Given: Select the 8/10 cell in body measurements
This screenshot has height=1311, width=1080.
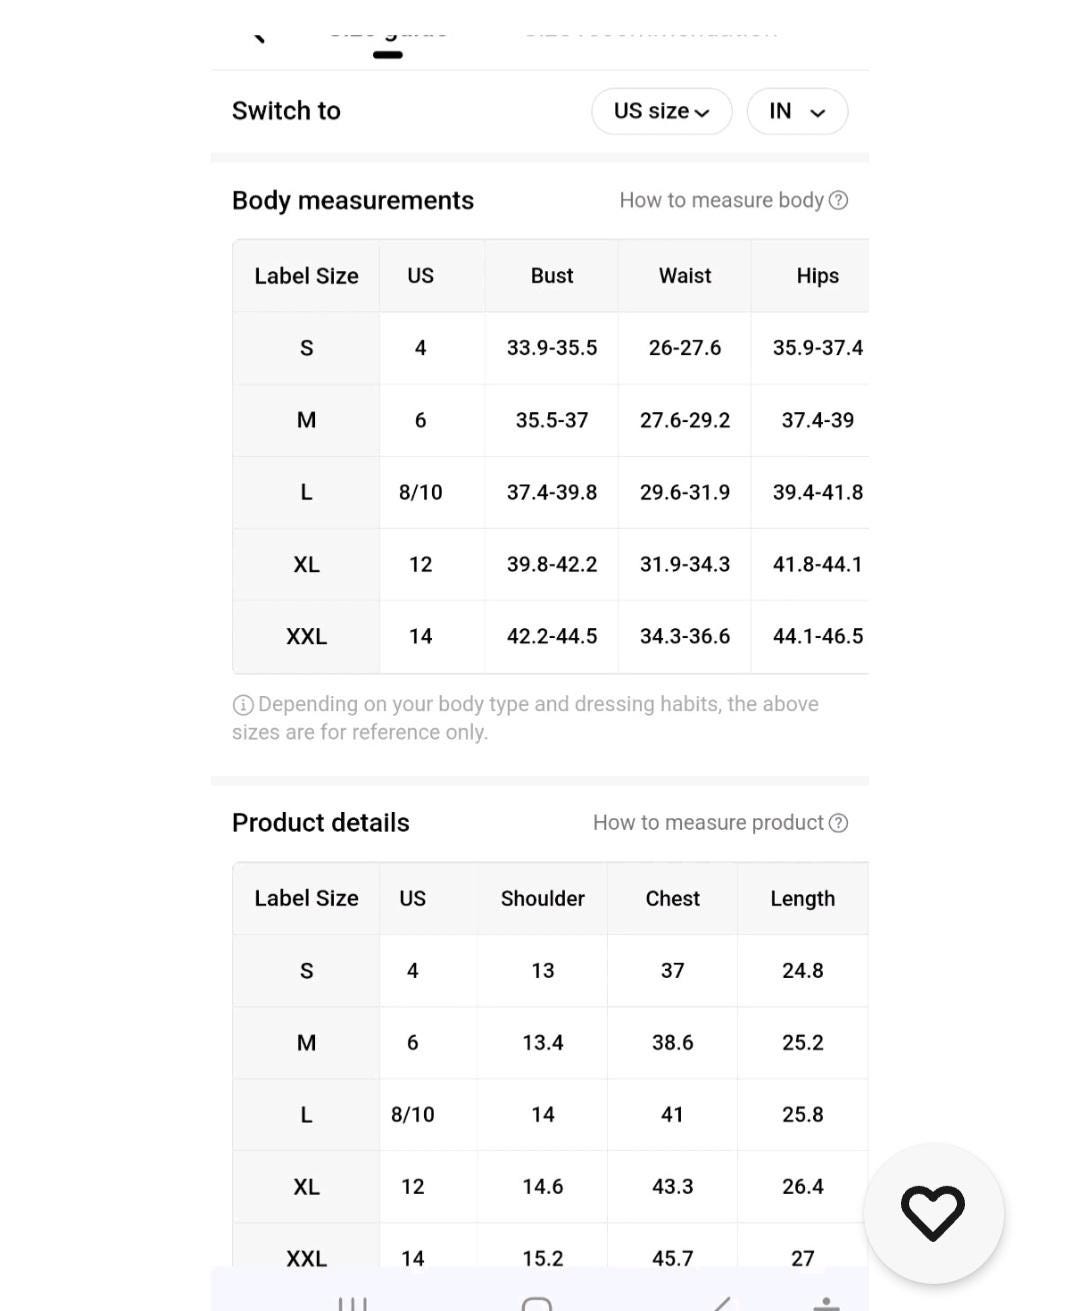Looking at the screenshot, I should click(421, 493).
